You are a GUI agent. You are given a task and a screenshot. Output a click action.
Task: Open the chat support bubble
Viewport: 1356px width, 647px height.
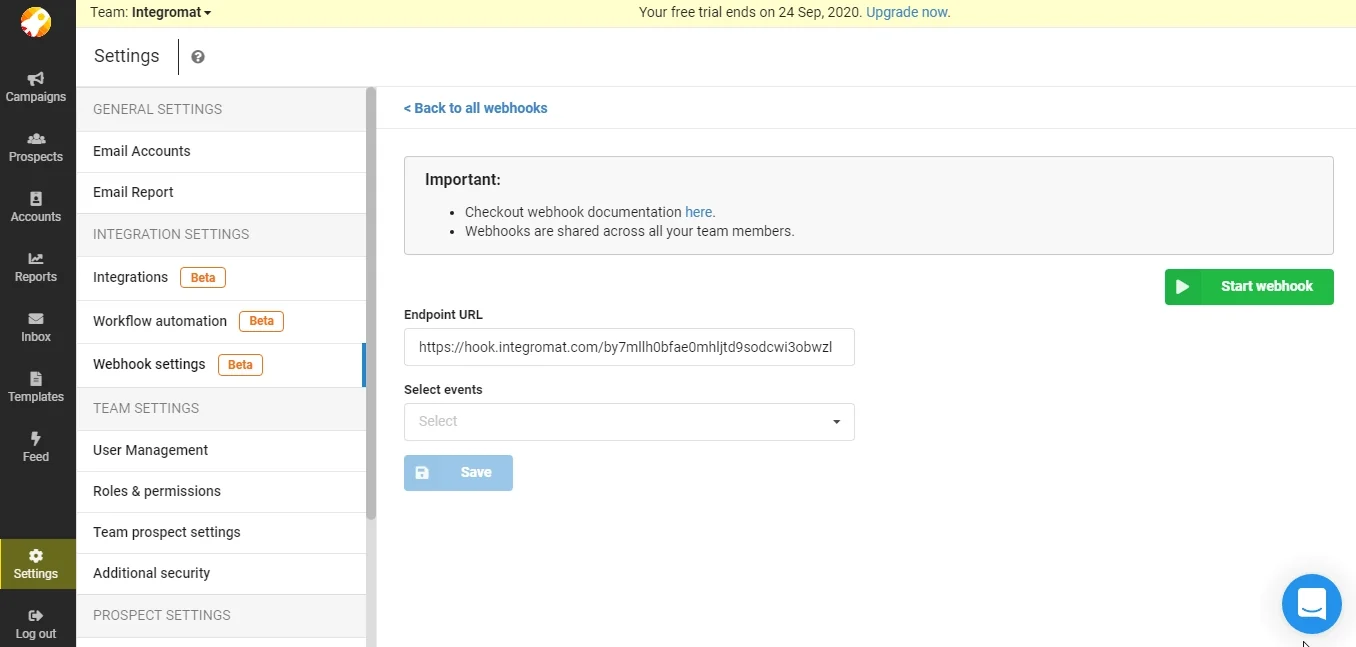(x=1311, y=604)
